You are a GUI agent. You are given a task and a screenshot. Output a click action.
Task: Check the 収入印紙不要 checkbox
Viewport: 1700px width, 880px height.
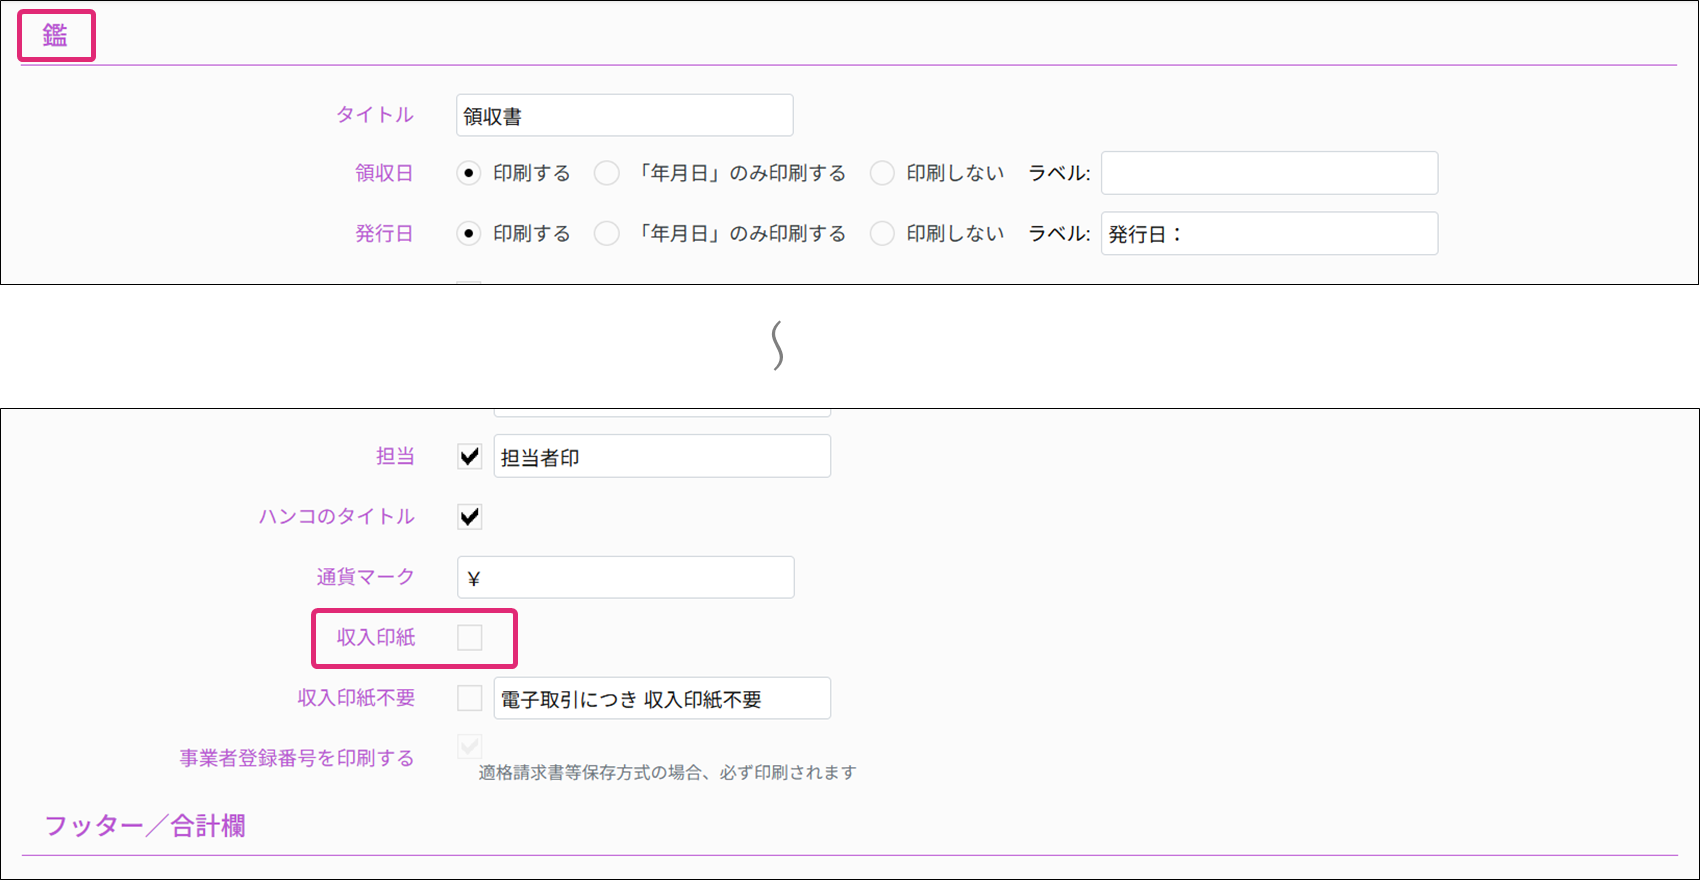coord(469,698)
